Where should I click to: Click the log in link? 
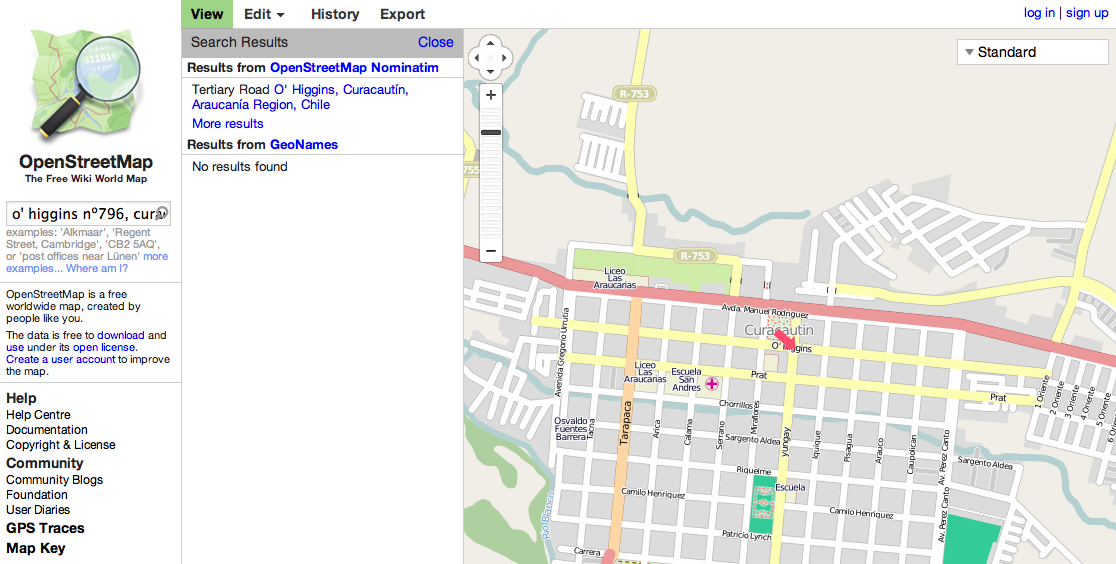1039,13
